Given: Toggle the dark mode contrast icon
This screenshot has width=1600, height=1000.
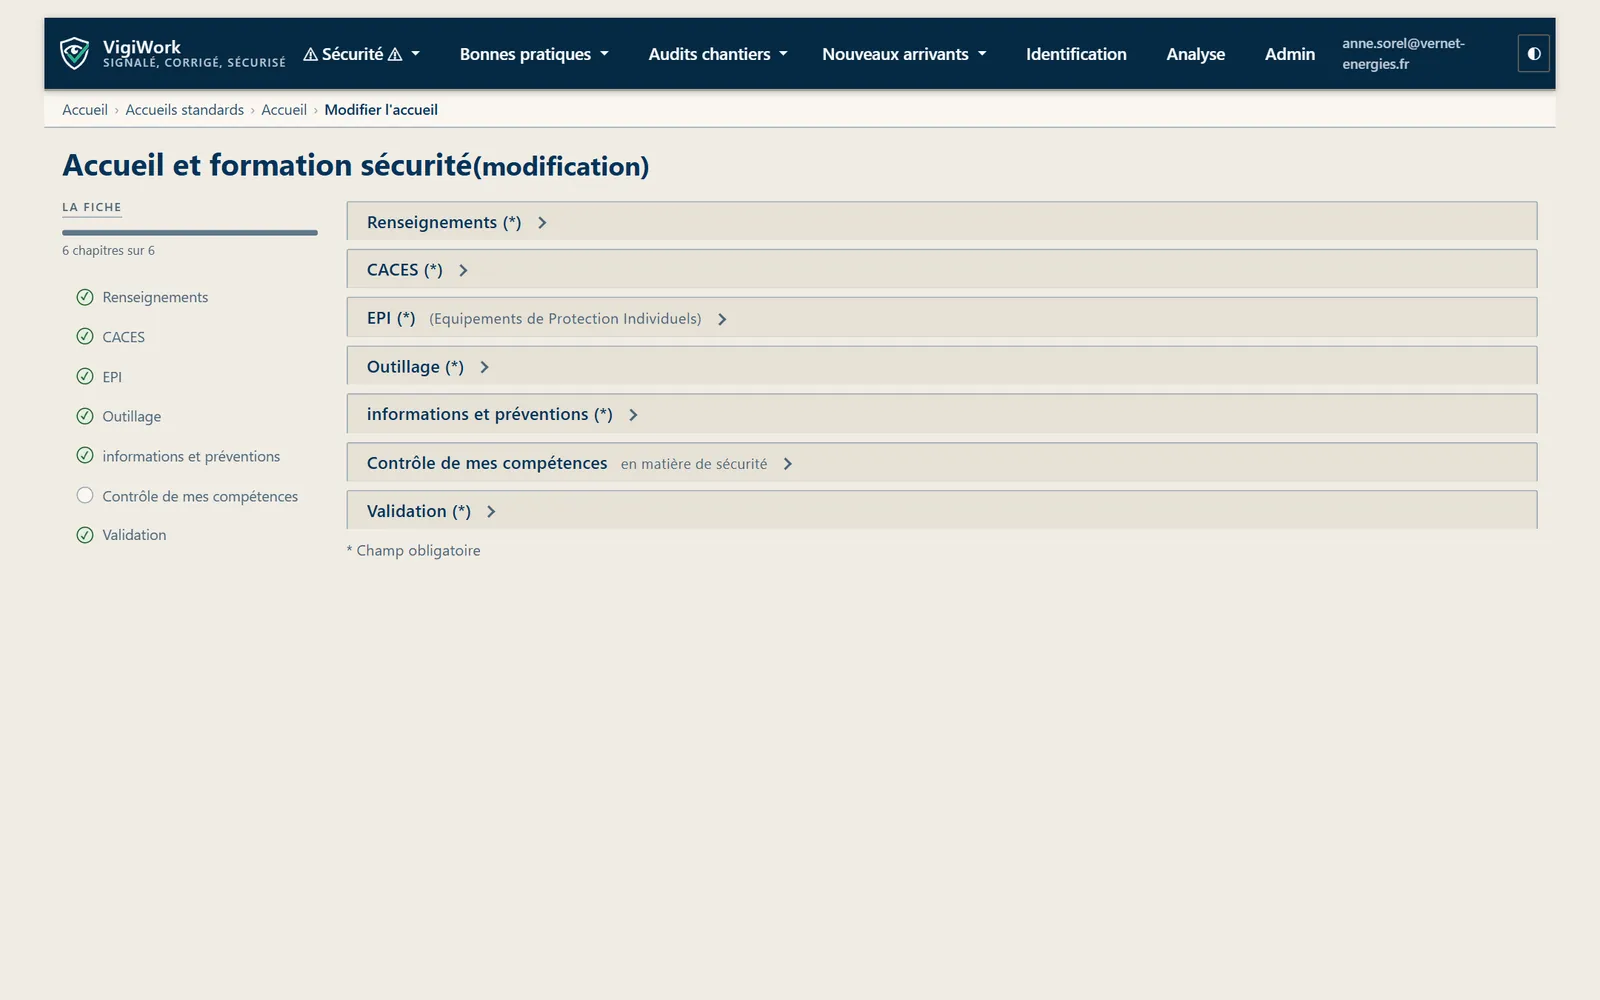Looking at the screenshot, I should pyautogui.click(x=1533, y=54).
